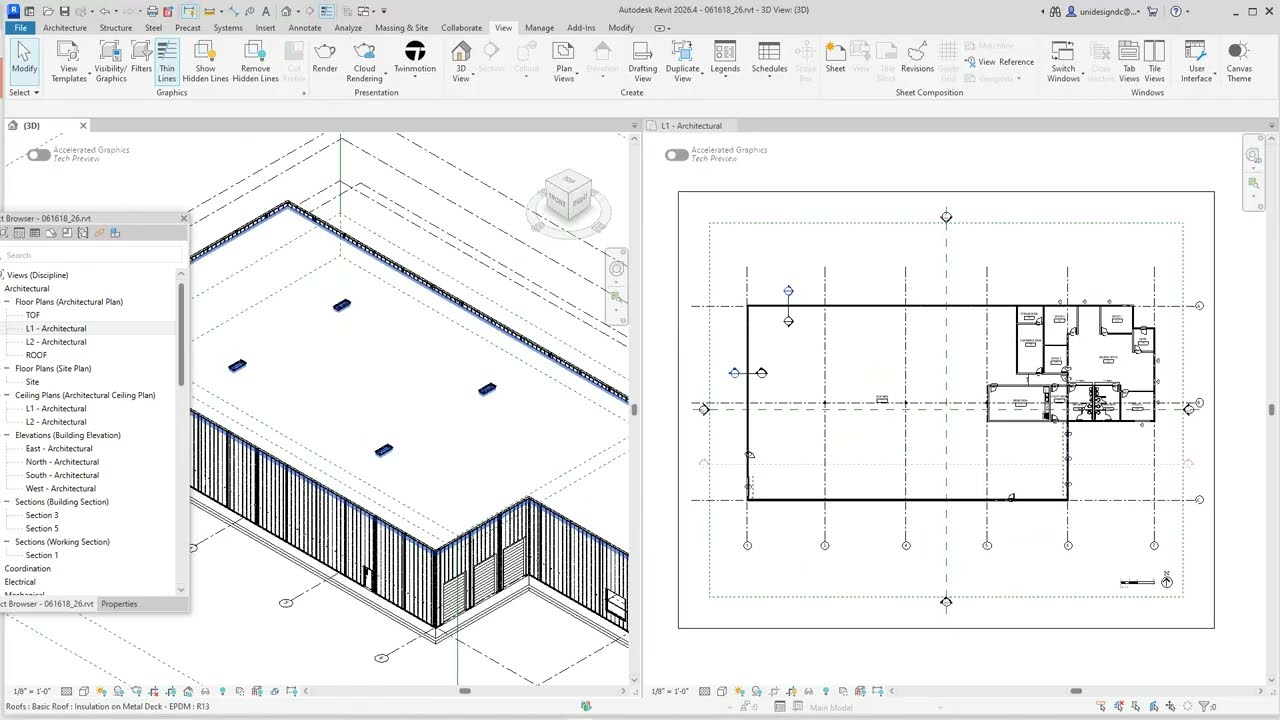Open Switch Windows dropdown
The height and width of the screenshot is (720, 1280).
click(x=1063, y=61)
